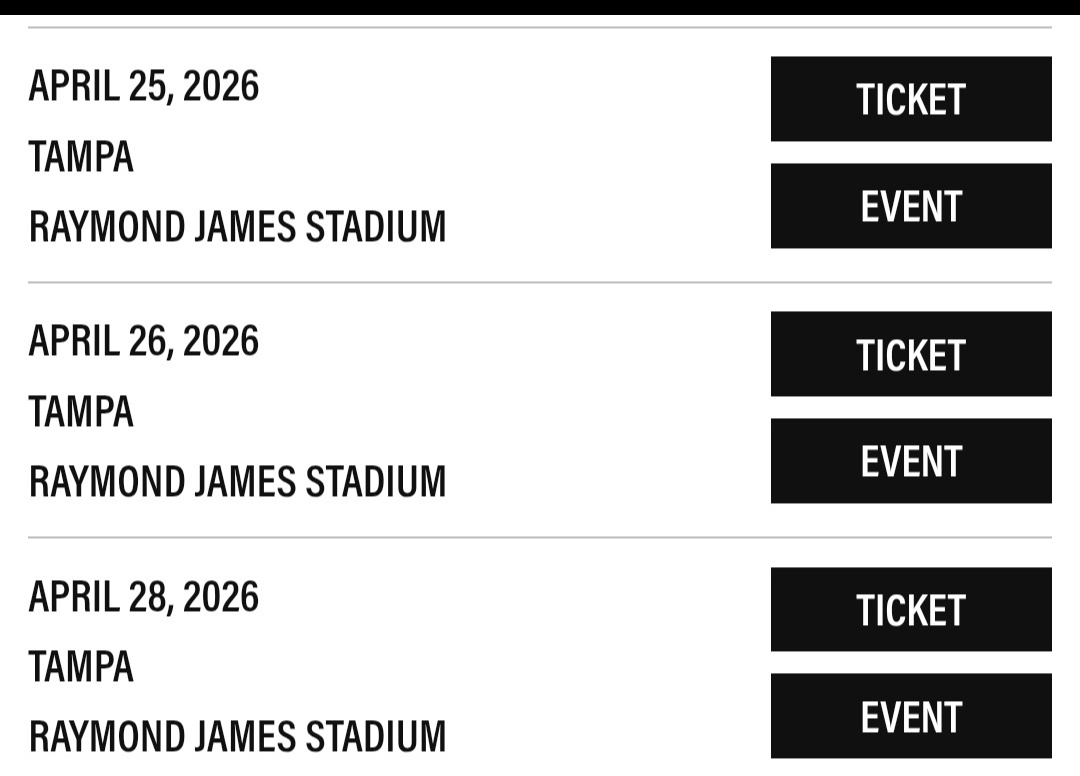Buy a ticket for the April 26 show
1080x776 pixels.
(x=911, y=354)
